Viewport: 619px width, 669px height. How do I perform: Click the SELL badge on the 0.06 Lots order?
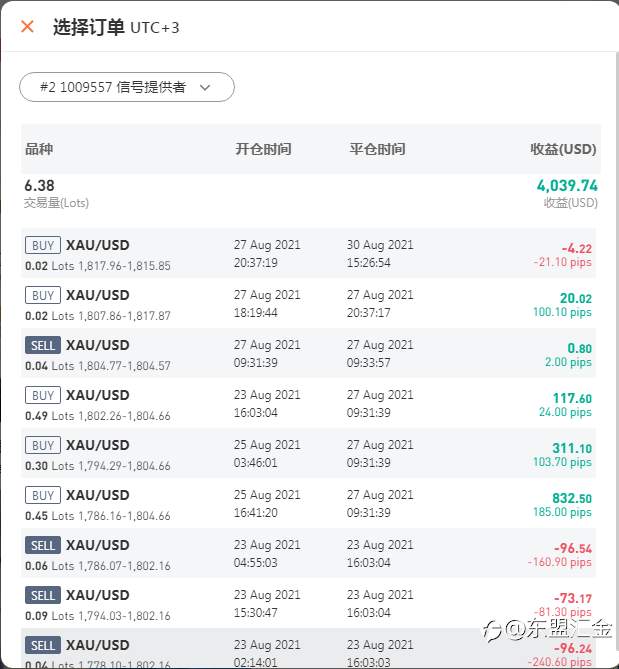point(43,545)
